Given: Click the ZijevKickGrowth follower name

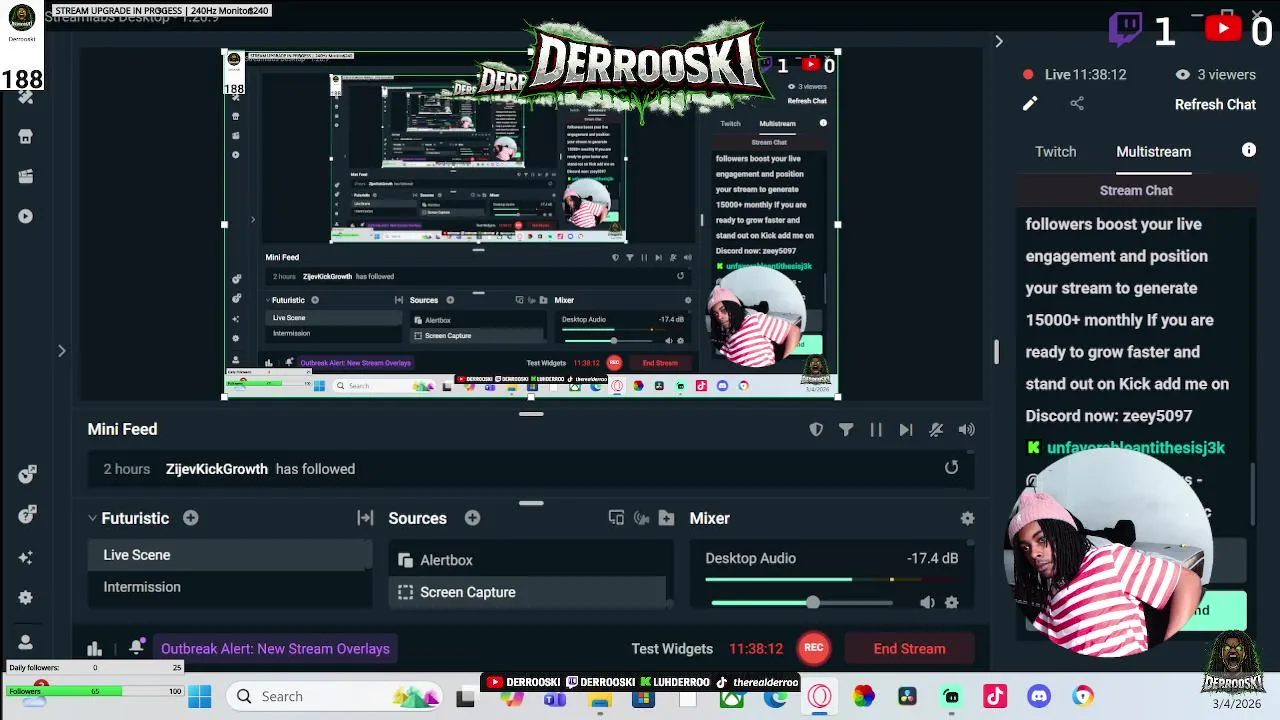Looking at the screenshot, I should pos(217,468).
